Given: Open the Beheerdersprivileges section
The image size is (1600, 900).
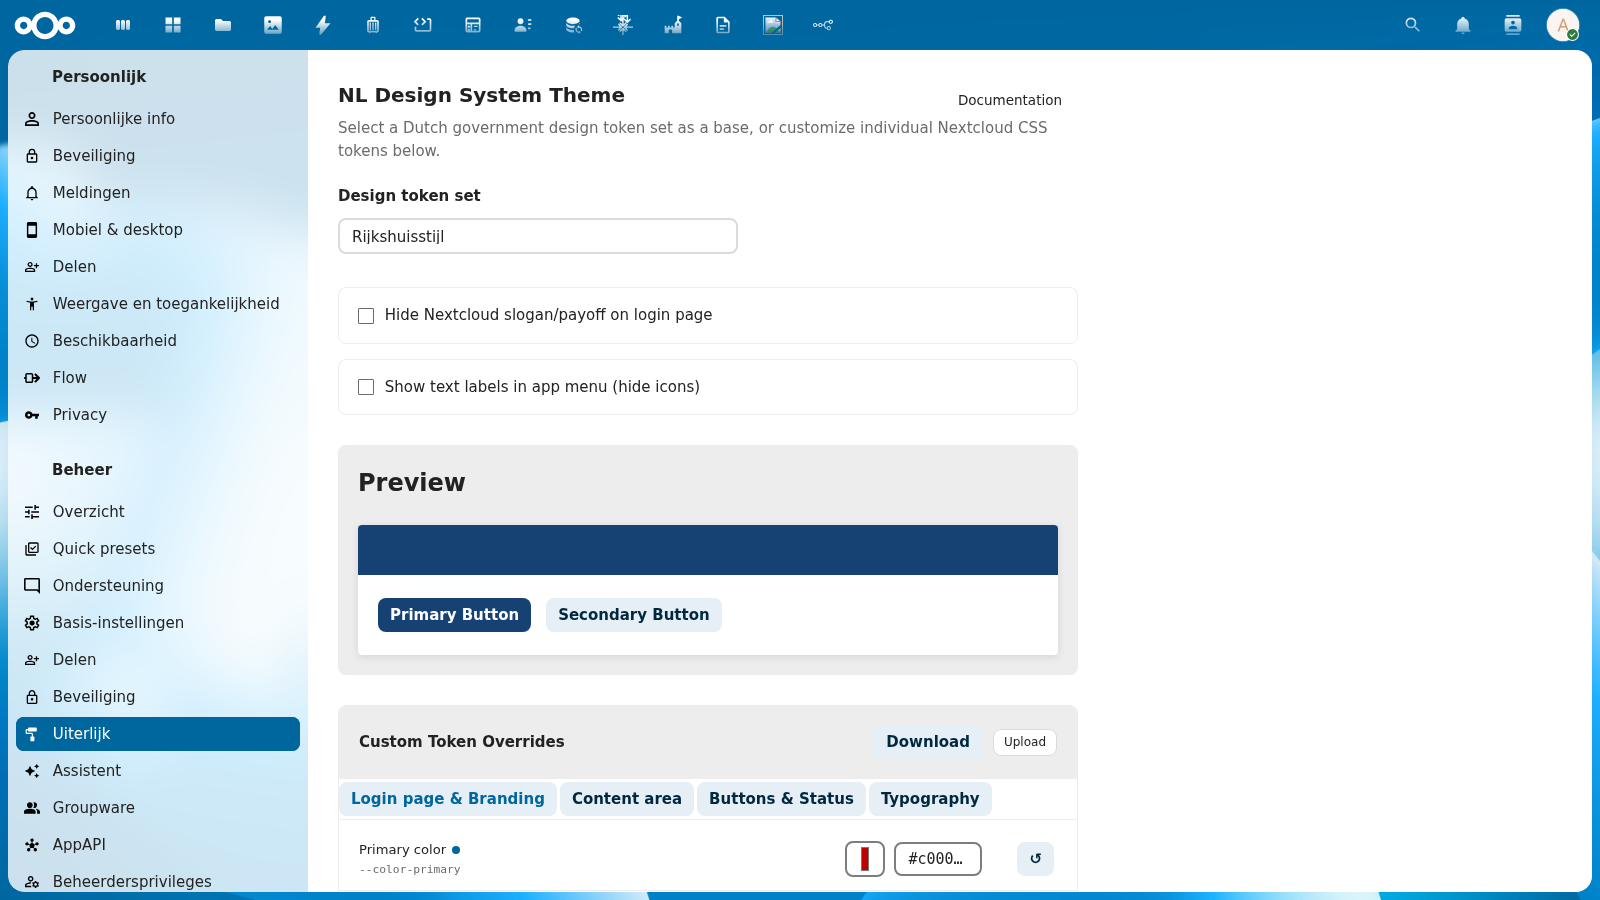Looking at the screenshot, I should 158,882.
